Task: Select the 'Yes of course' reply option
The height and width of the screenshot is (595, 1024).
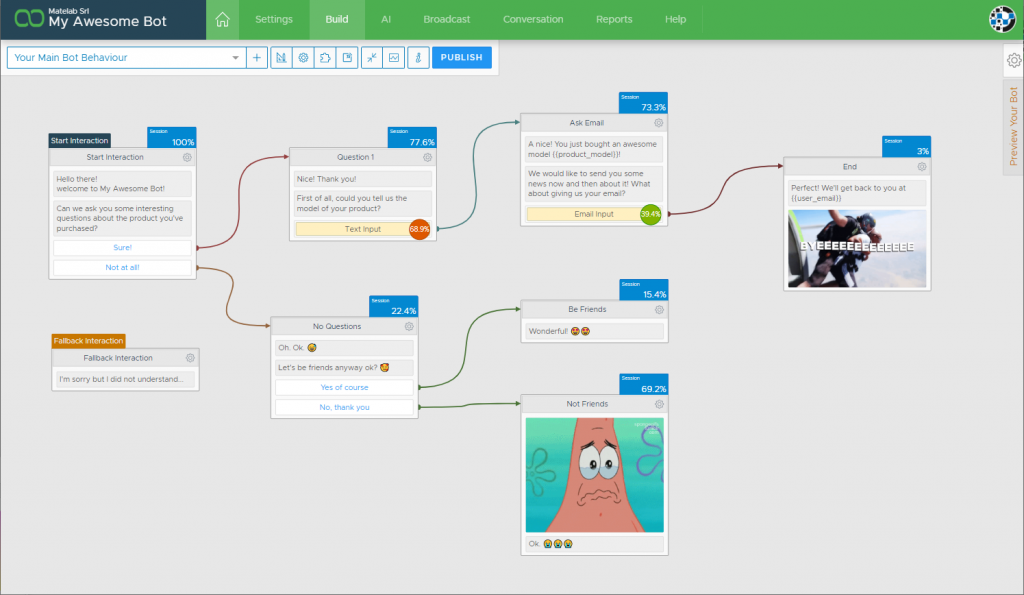Action: [x=344, y=387]
